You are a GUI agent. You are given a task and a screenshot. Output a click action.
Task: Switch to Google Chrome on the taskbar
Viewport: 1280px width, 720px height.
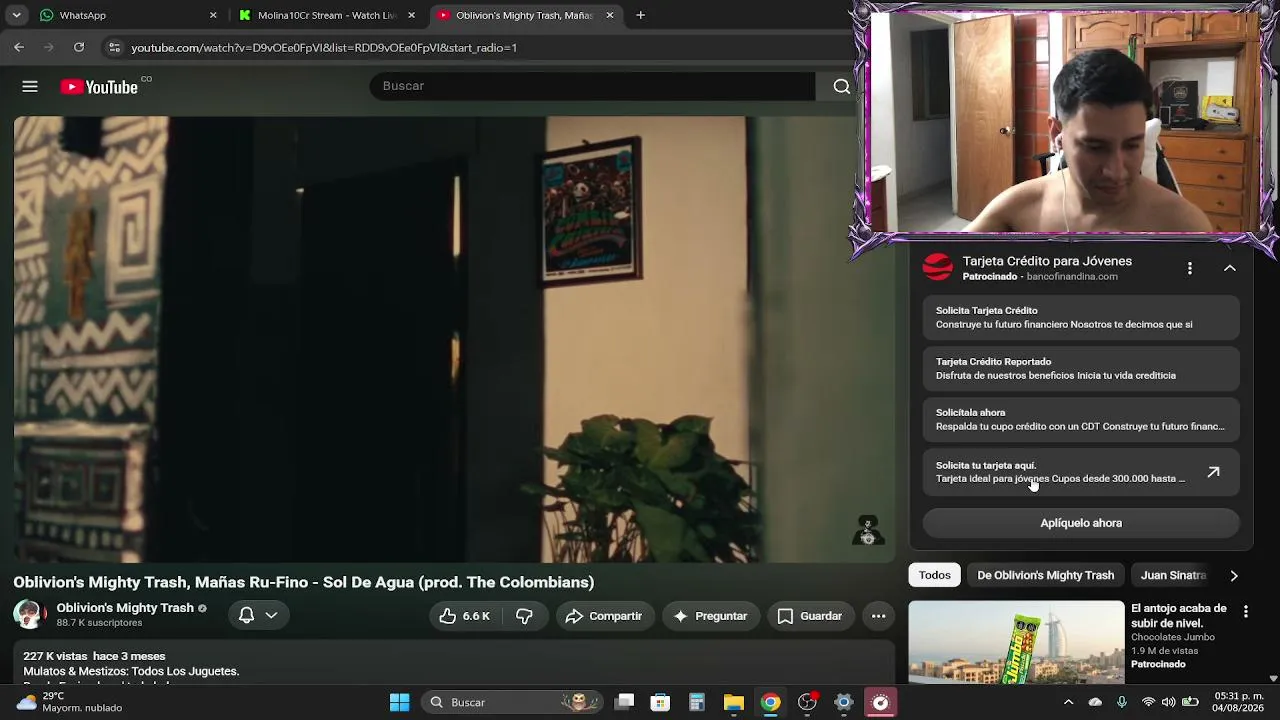[770, 702]
